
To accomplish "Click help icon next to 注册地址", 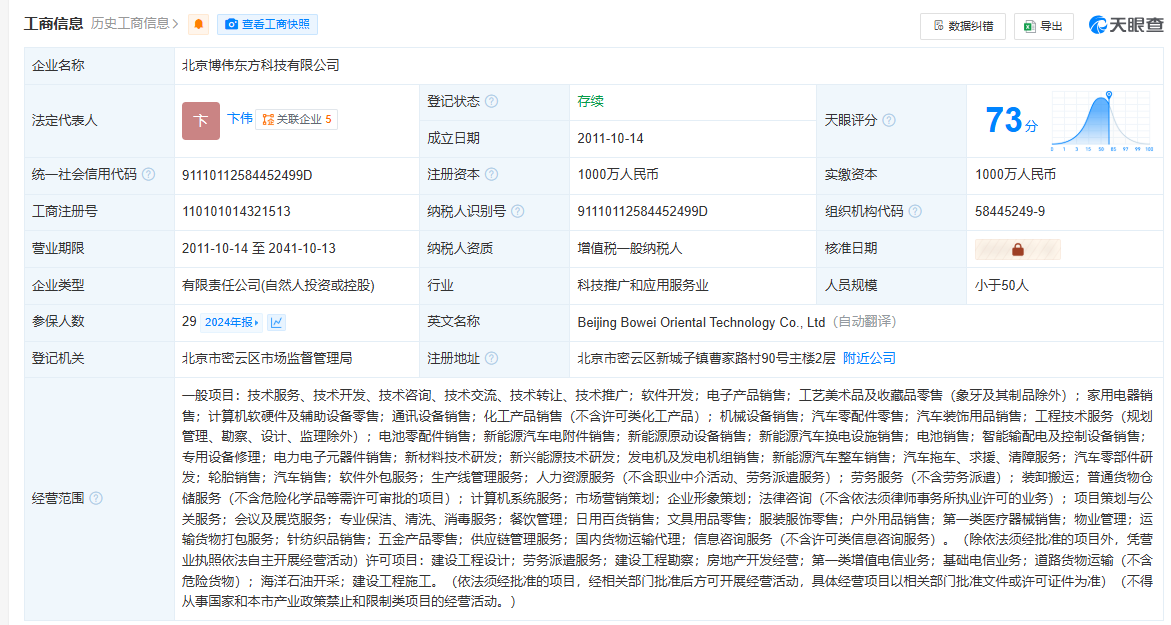I will 491,358.
